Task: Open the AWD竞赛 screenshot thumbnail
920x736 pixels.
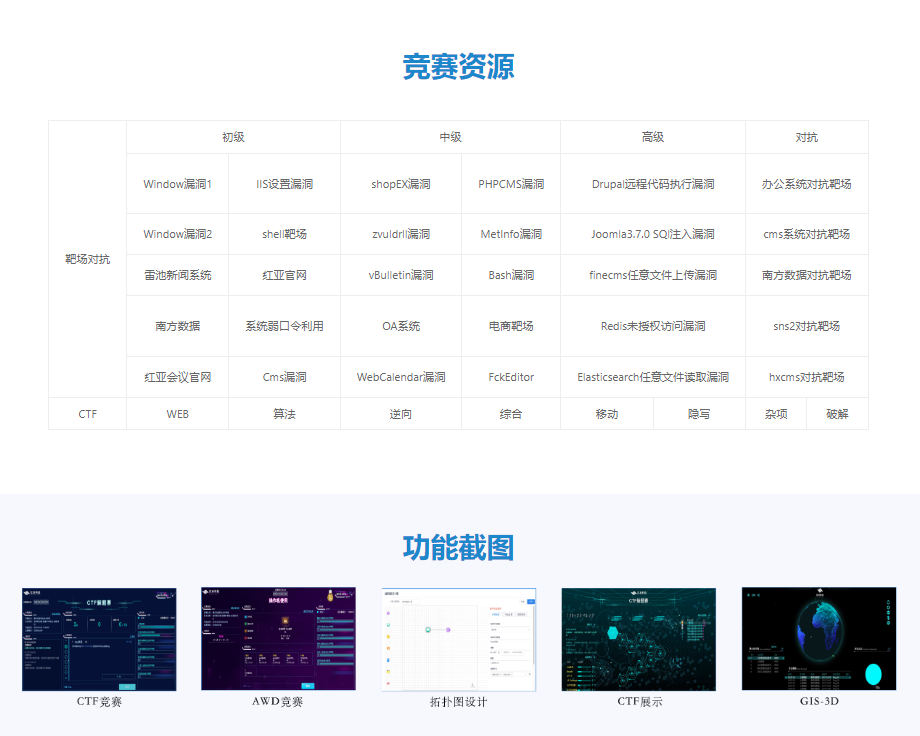Action: click(278, 639)
